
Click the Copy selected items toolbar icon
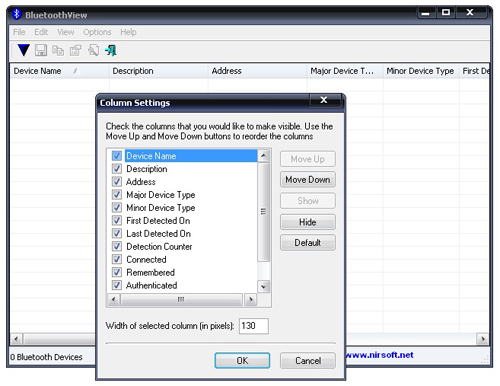(x=58, y=50)
